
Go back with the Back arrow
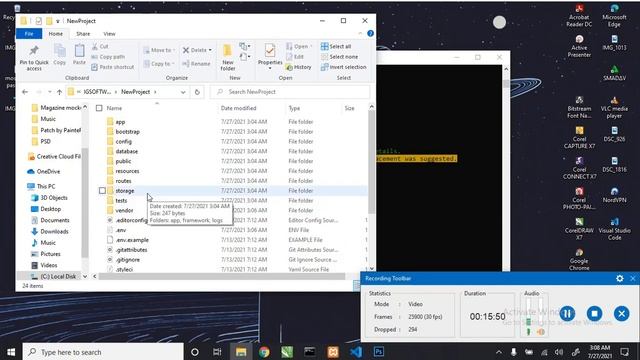[25, 92]
